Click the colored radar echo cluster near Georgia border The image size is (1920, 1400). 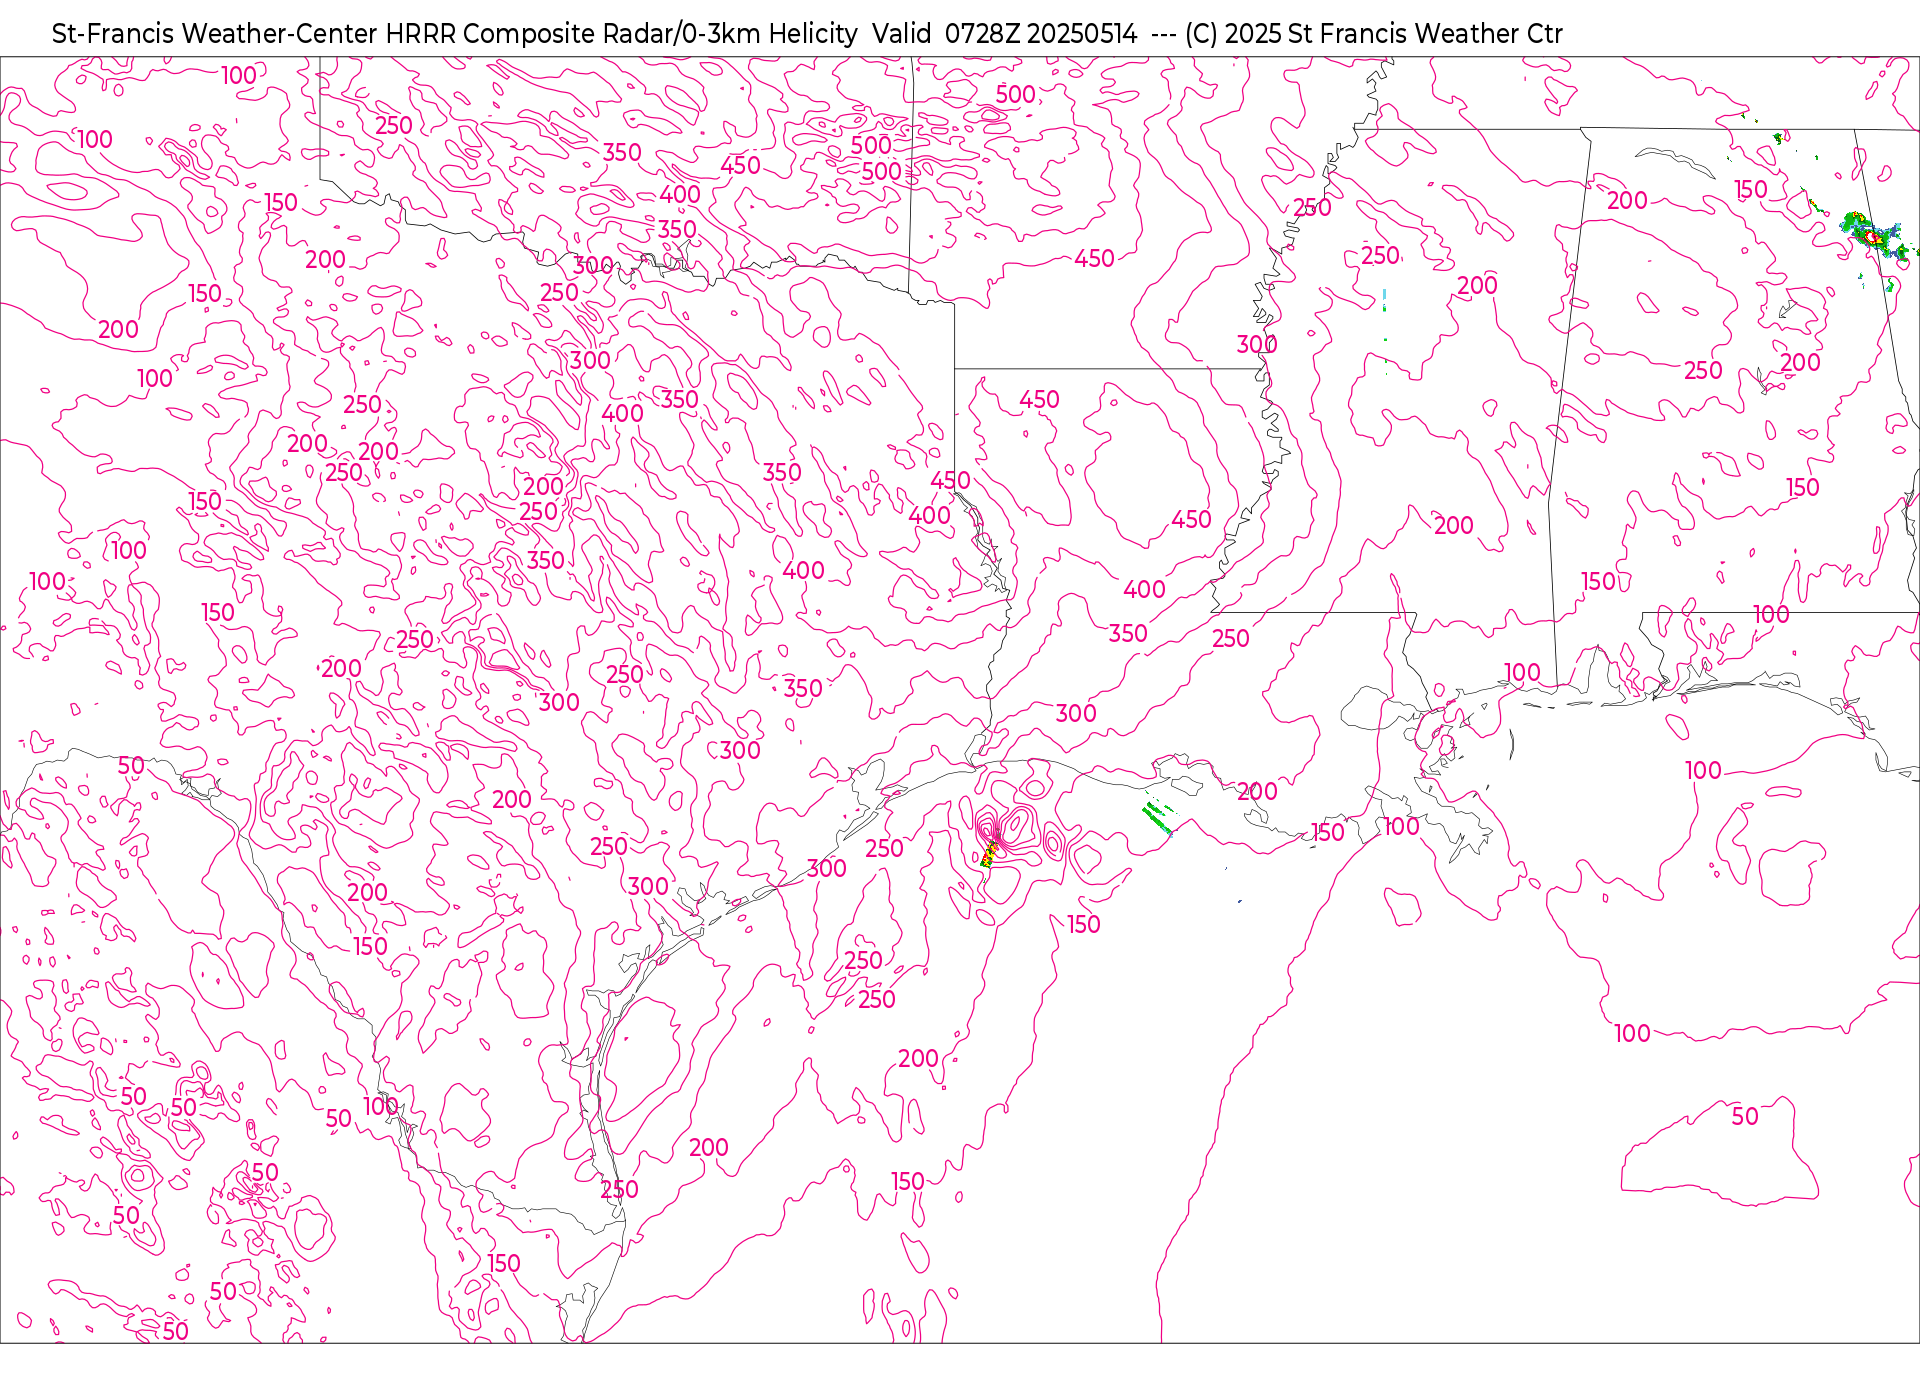coord(1872,236)
